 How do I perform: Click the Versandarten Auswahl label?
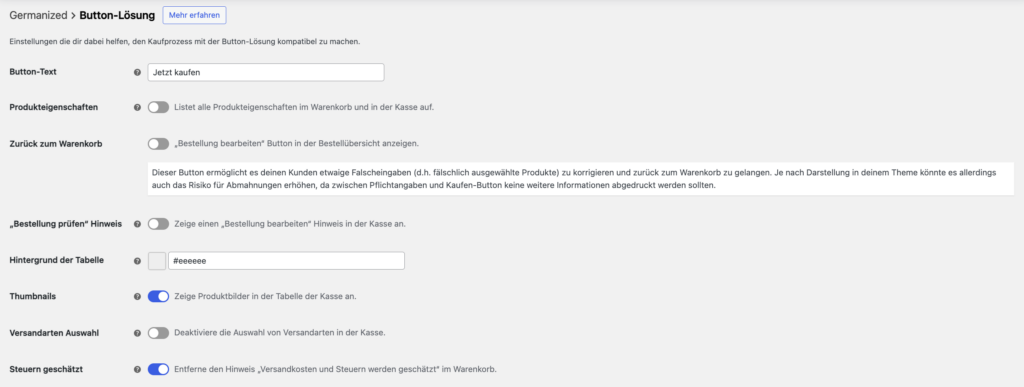point(54,332)
